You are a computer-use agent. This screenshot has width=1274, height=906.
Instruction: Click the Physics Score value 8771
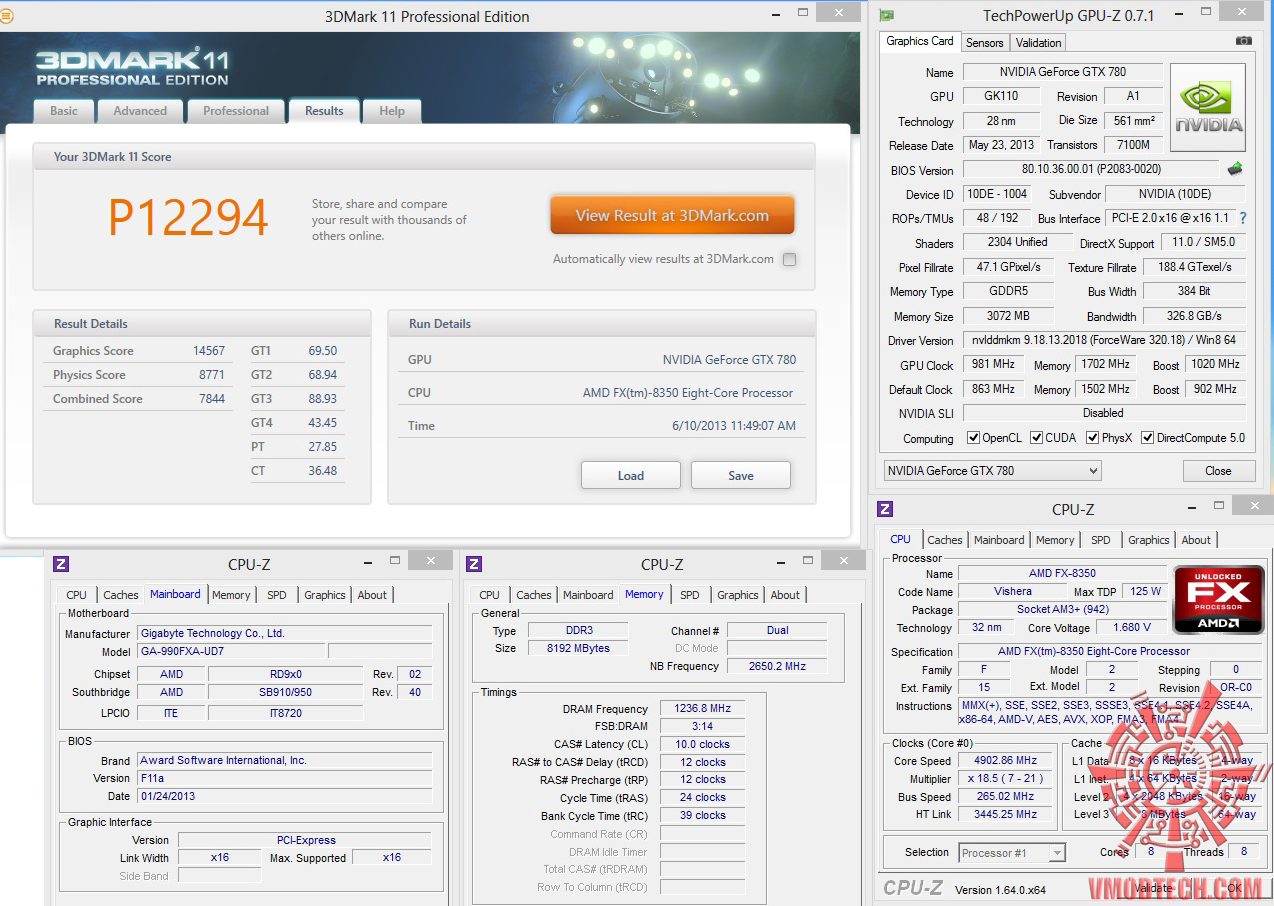tap(212, 375)
